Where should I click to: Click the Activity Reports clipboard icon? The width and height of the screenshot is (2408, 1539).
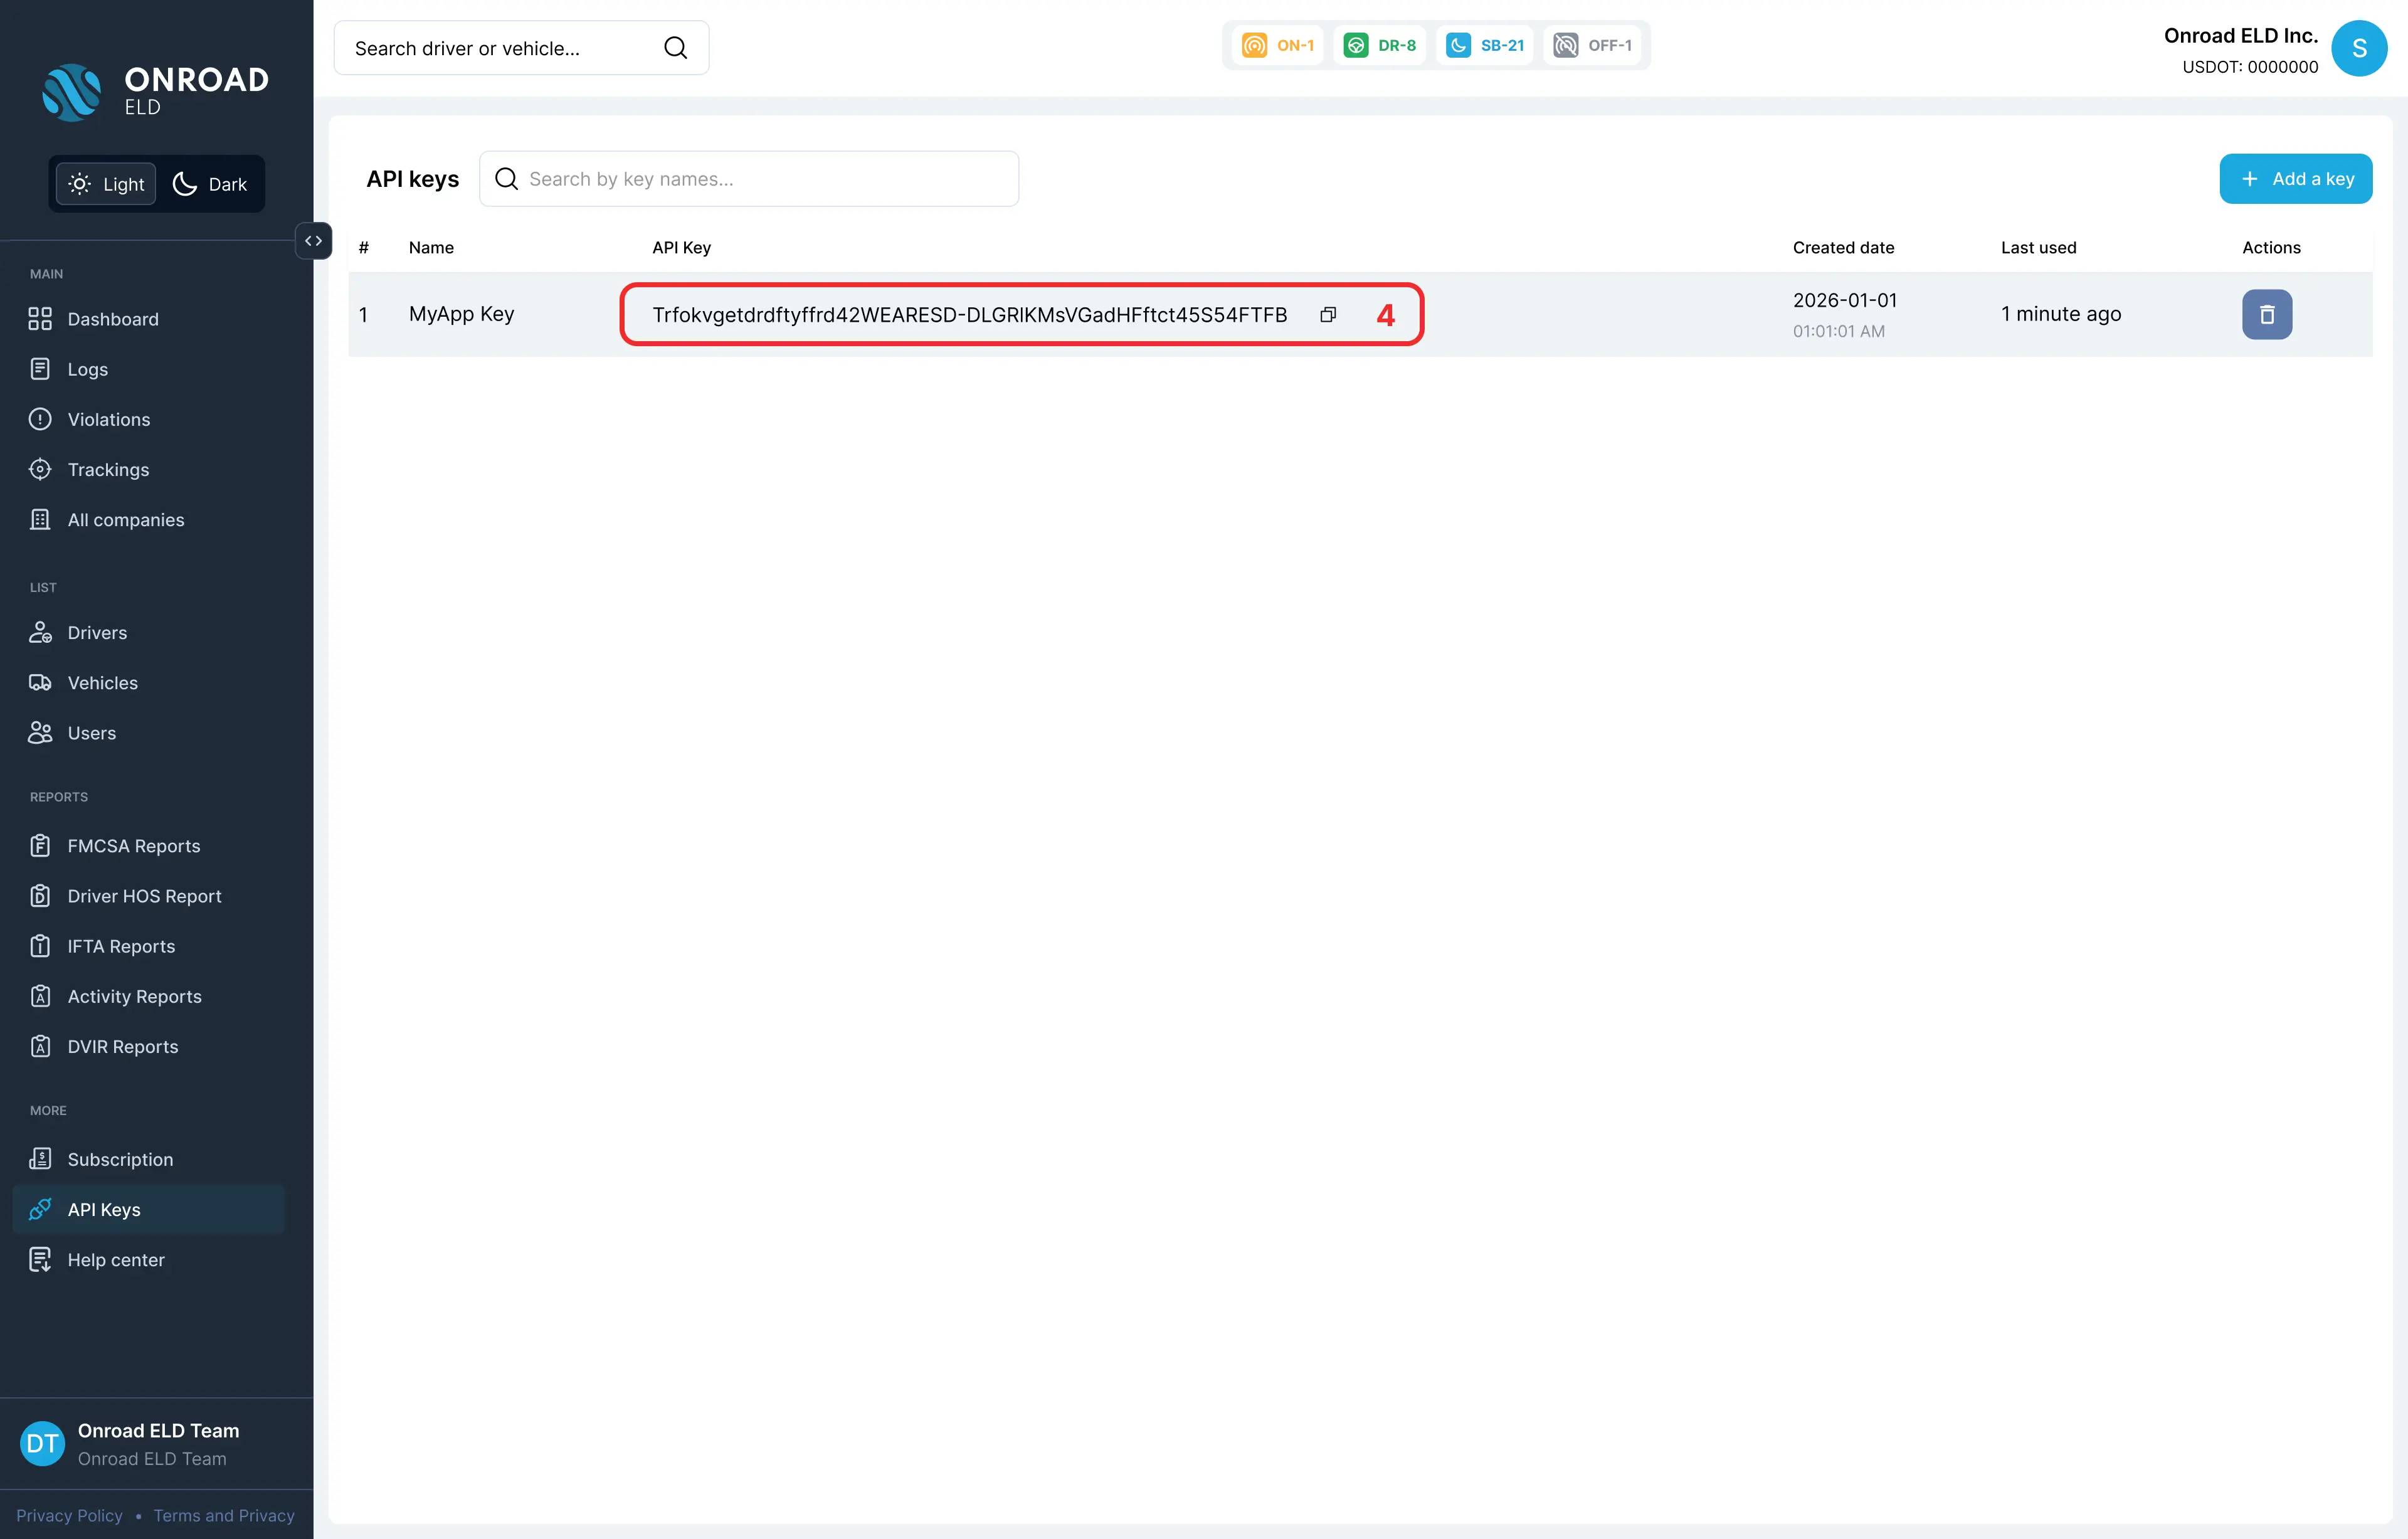40,996
